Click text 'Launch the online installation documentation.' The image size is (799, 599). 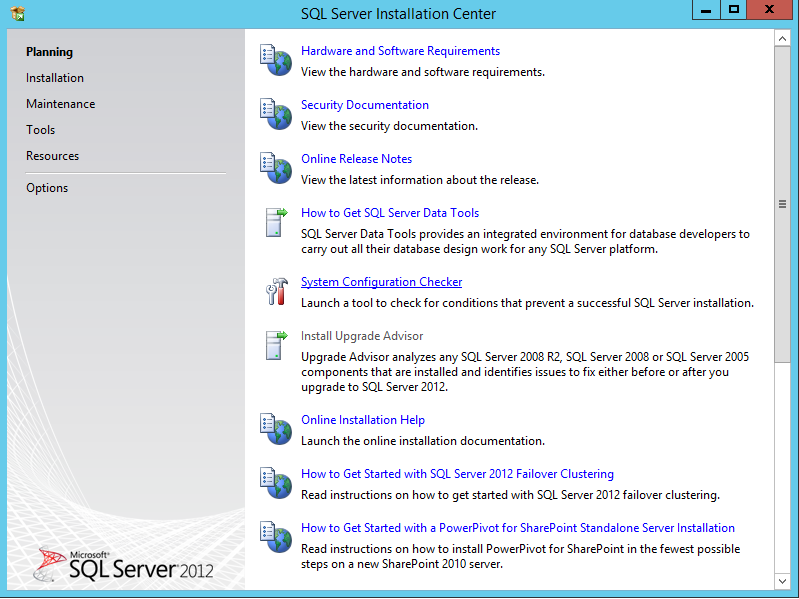click(422, 441)
